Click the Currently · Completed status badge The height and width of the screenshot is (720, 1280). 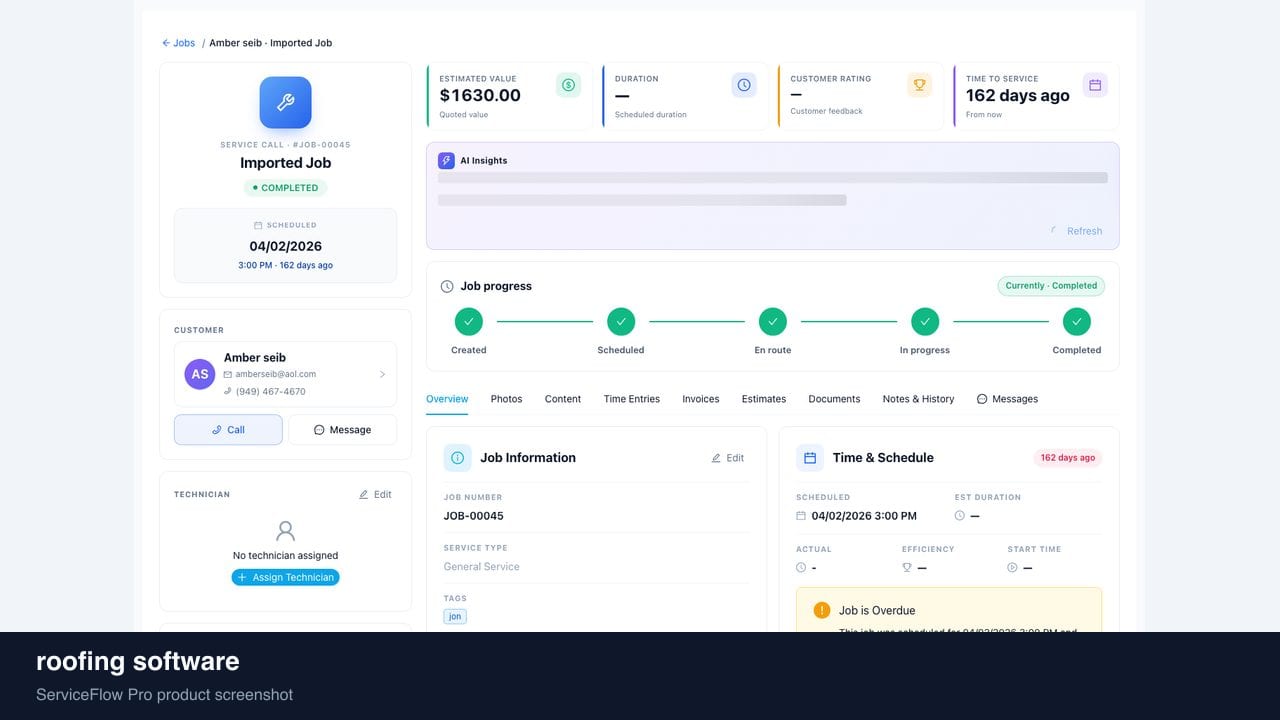[1051, 286]
